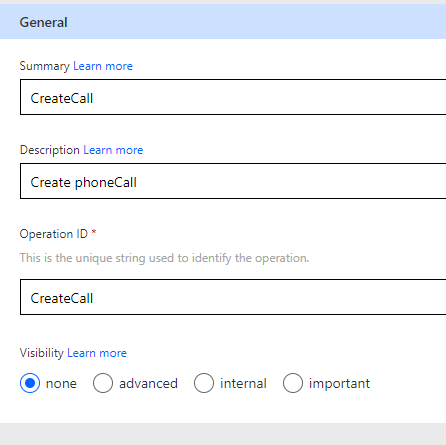
Task: Click the word 'advanced' next to its radio
Action: point(148,383)
